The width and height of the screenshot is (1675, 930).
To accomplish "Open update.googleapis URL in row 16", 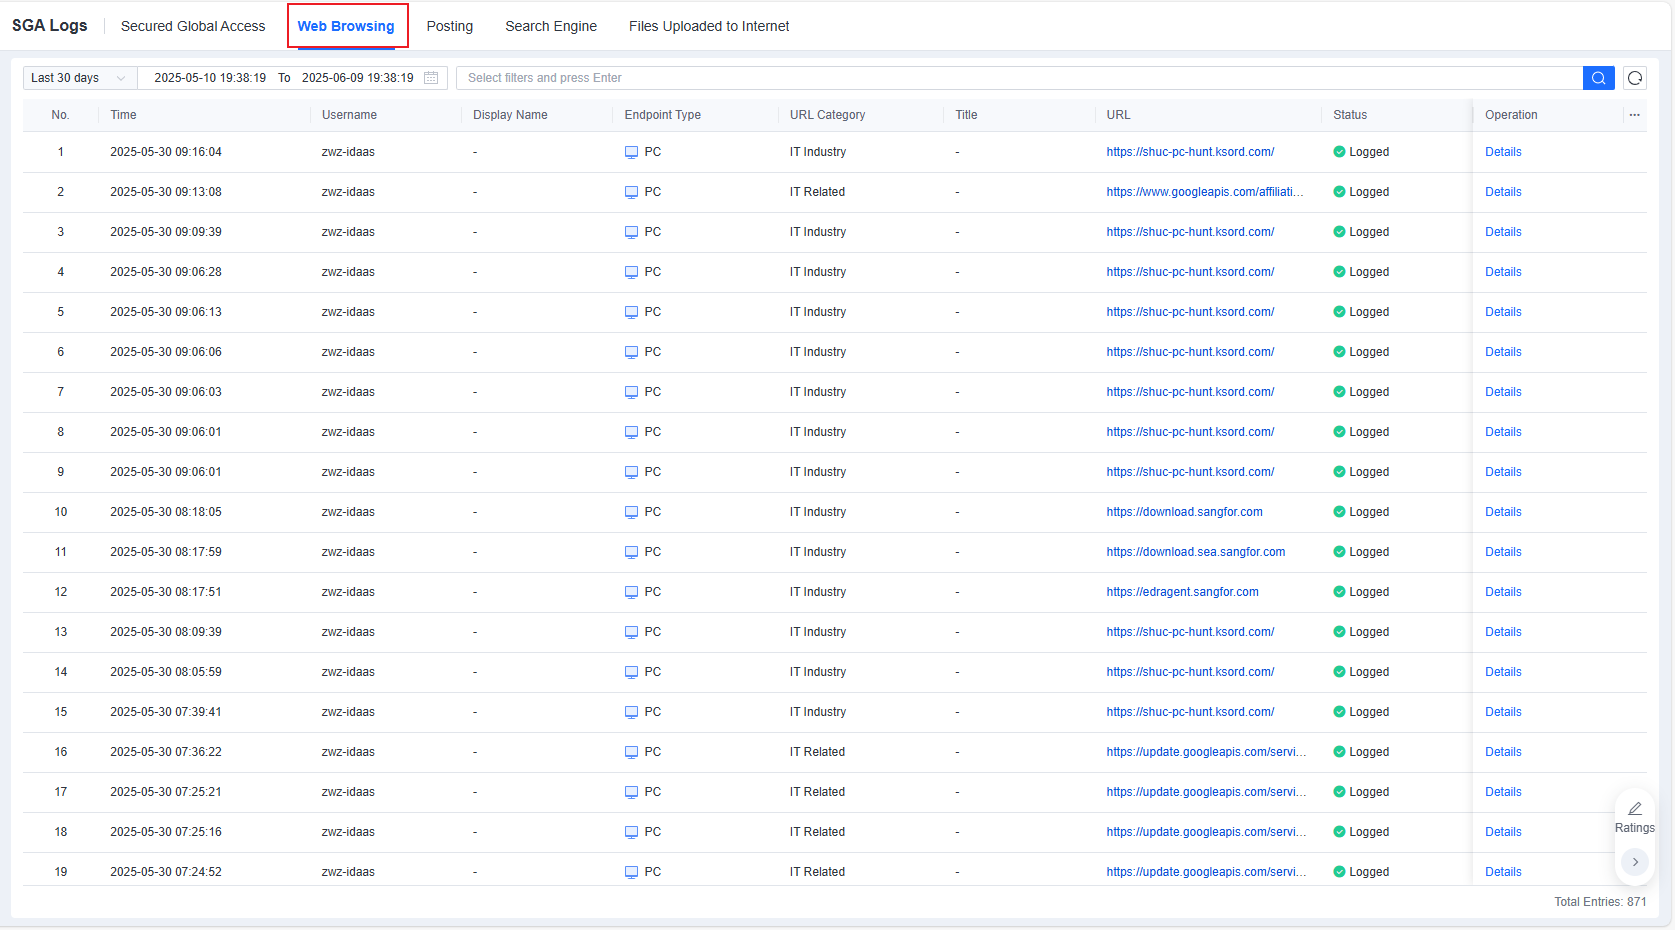I will point(1206,752).
